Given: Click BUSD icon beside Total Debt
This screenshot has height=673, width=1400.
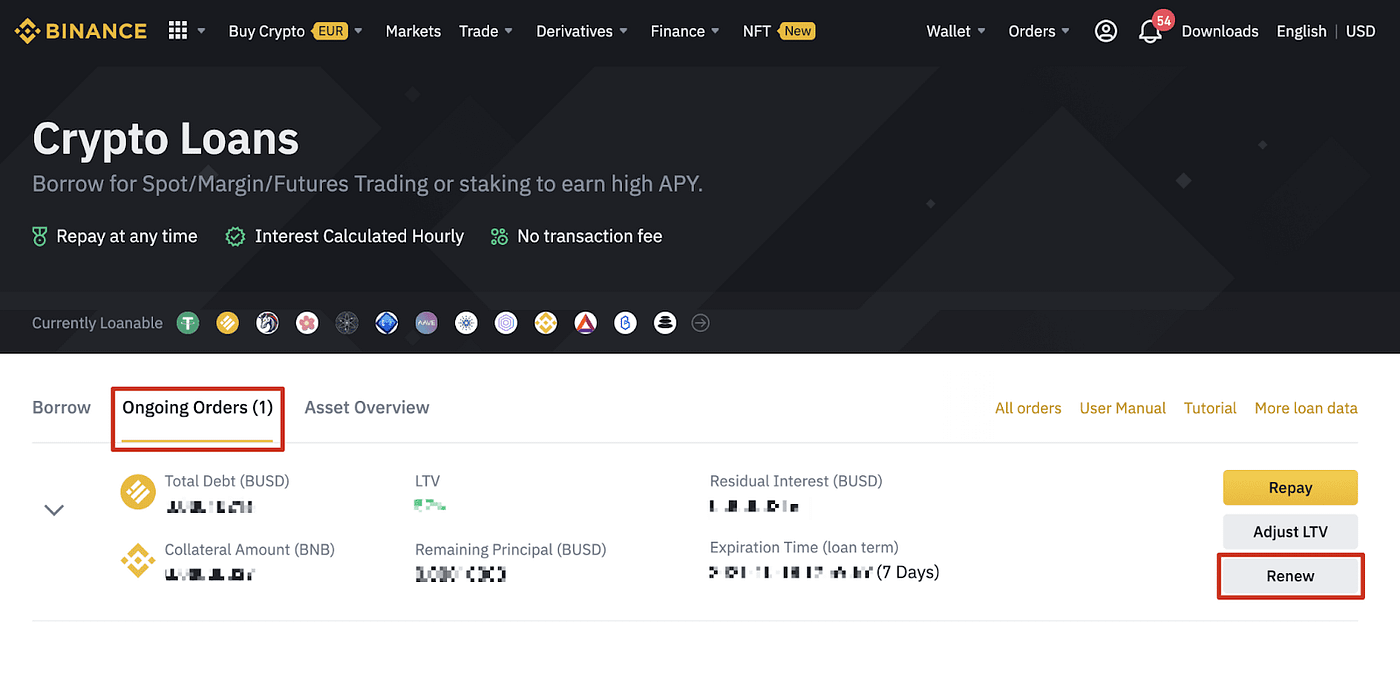Looking at the screenshot, I should pos(138,492).
